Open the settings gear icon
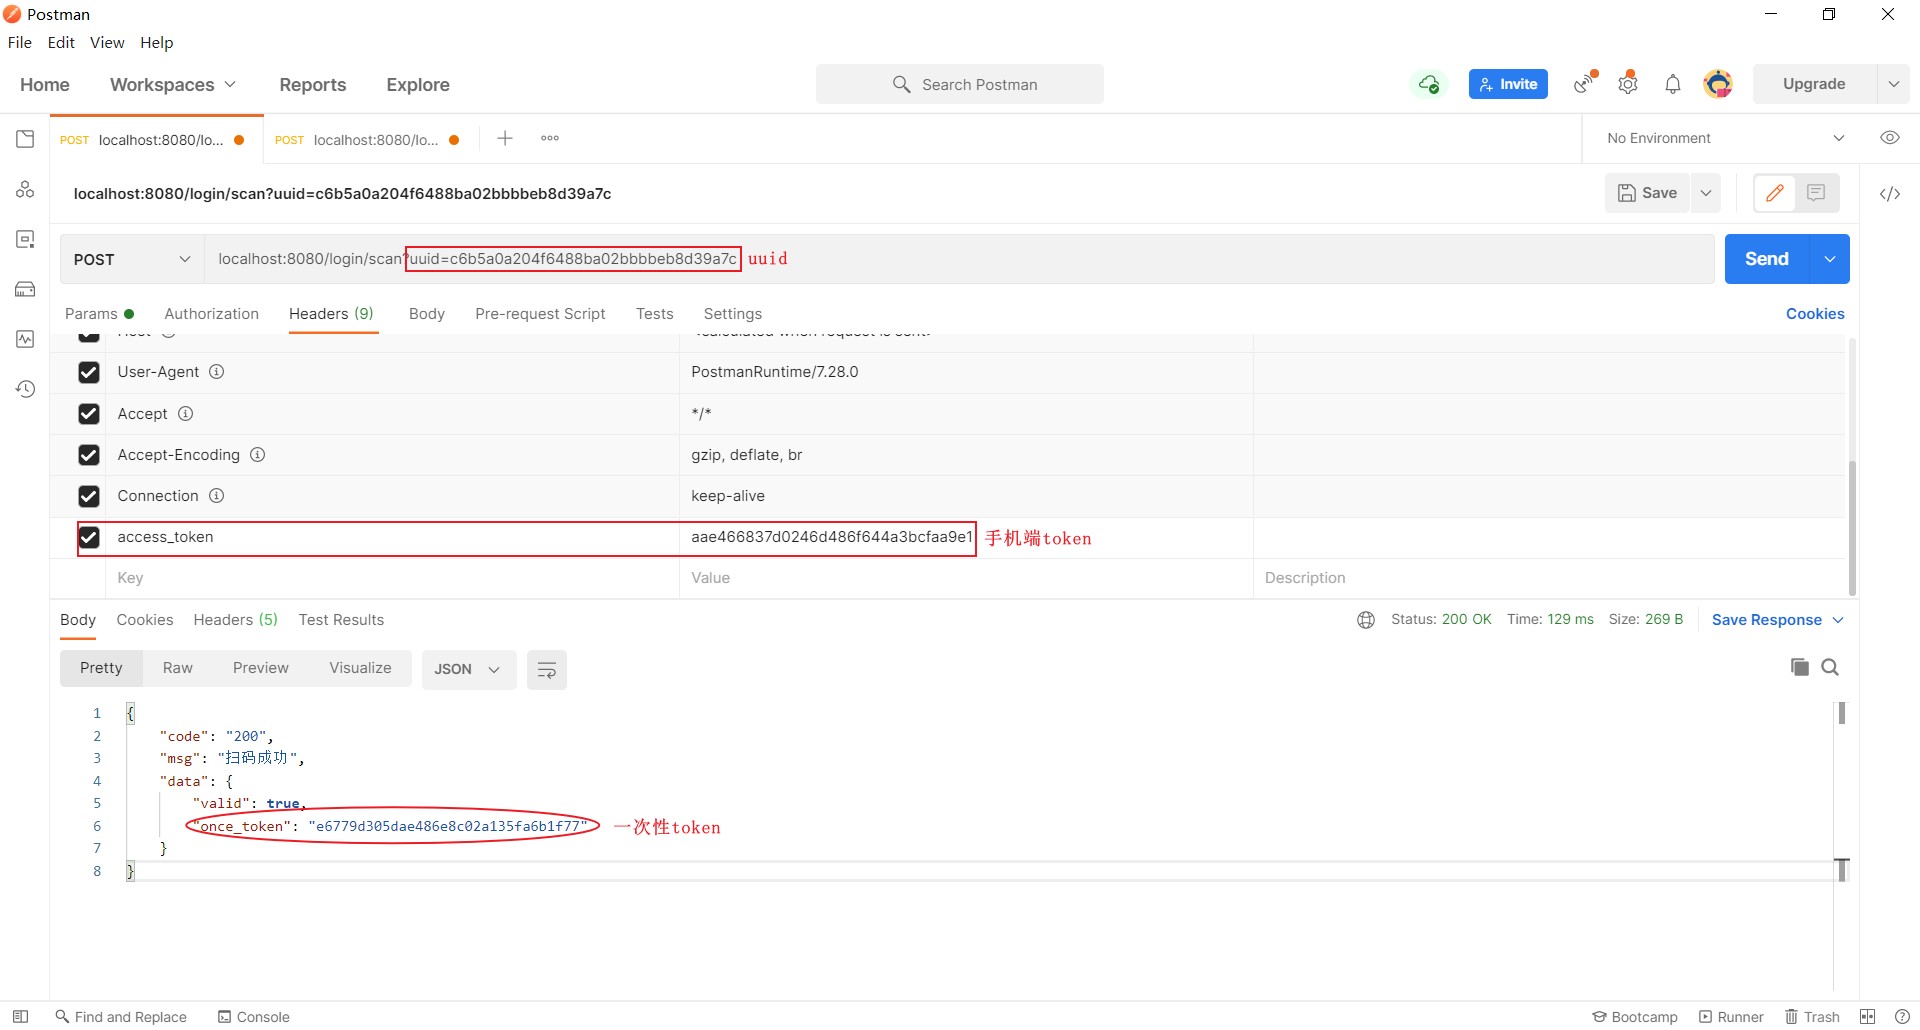The image size is (1920, 1030). (x=1628, y=85)
